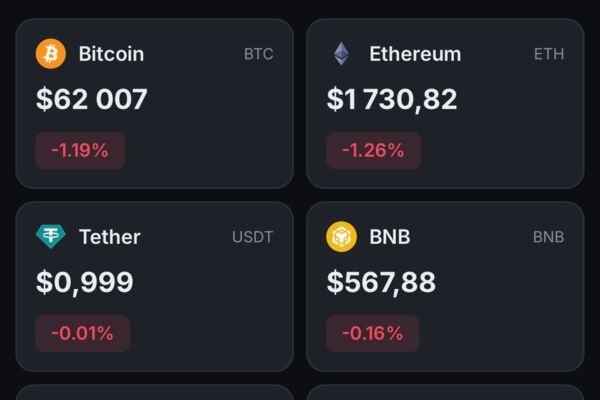Open the Bitcoin card title
This screenshot has height=400, width=600.
click(x=111, y=54)
